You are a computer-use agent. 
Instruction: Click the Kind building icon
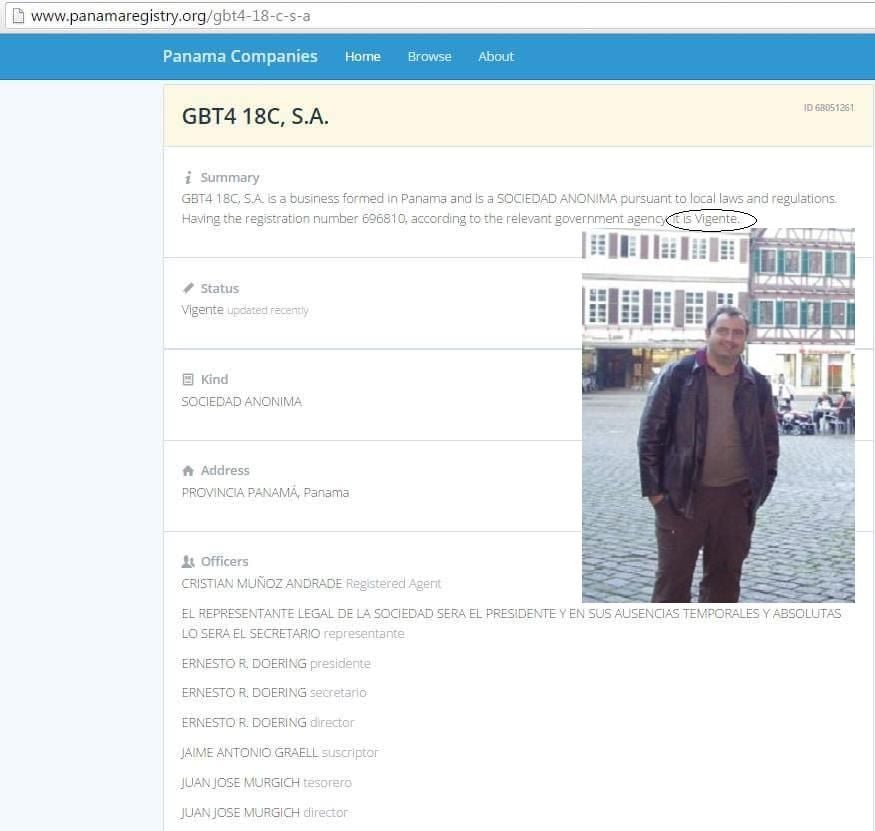tap(188, 380)
